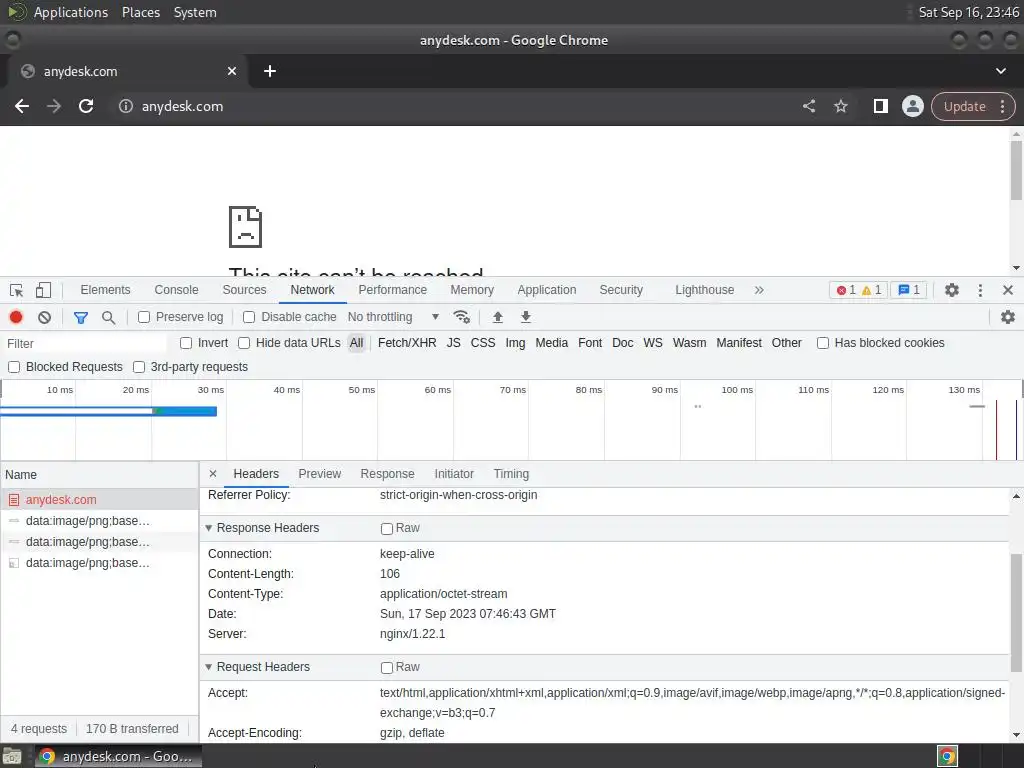Click the blue issues counter badge
This screenshot has width=1024, height=768.
909,290
